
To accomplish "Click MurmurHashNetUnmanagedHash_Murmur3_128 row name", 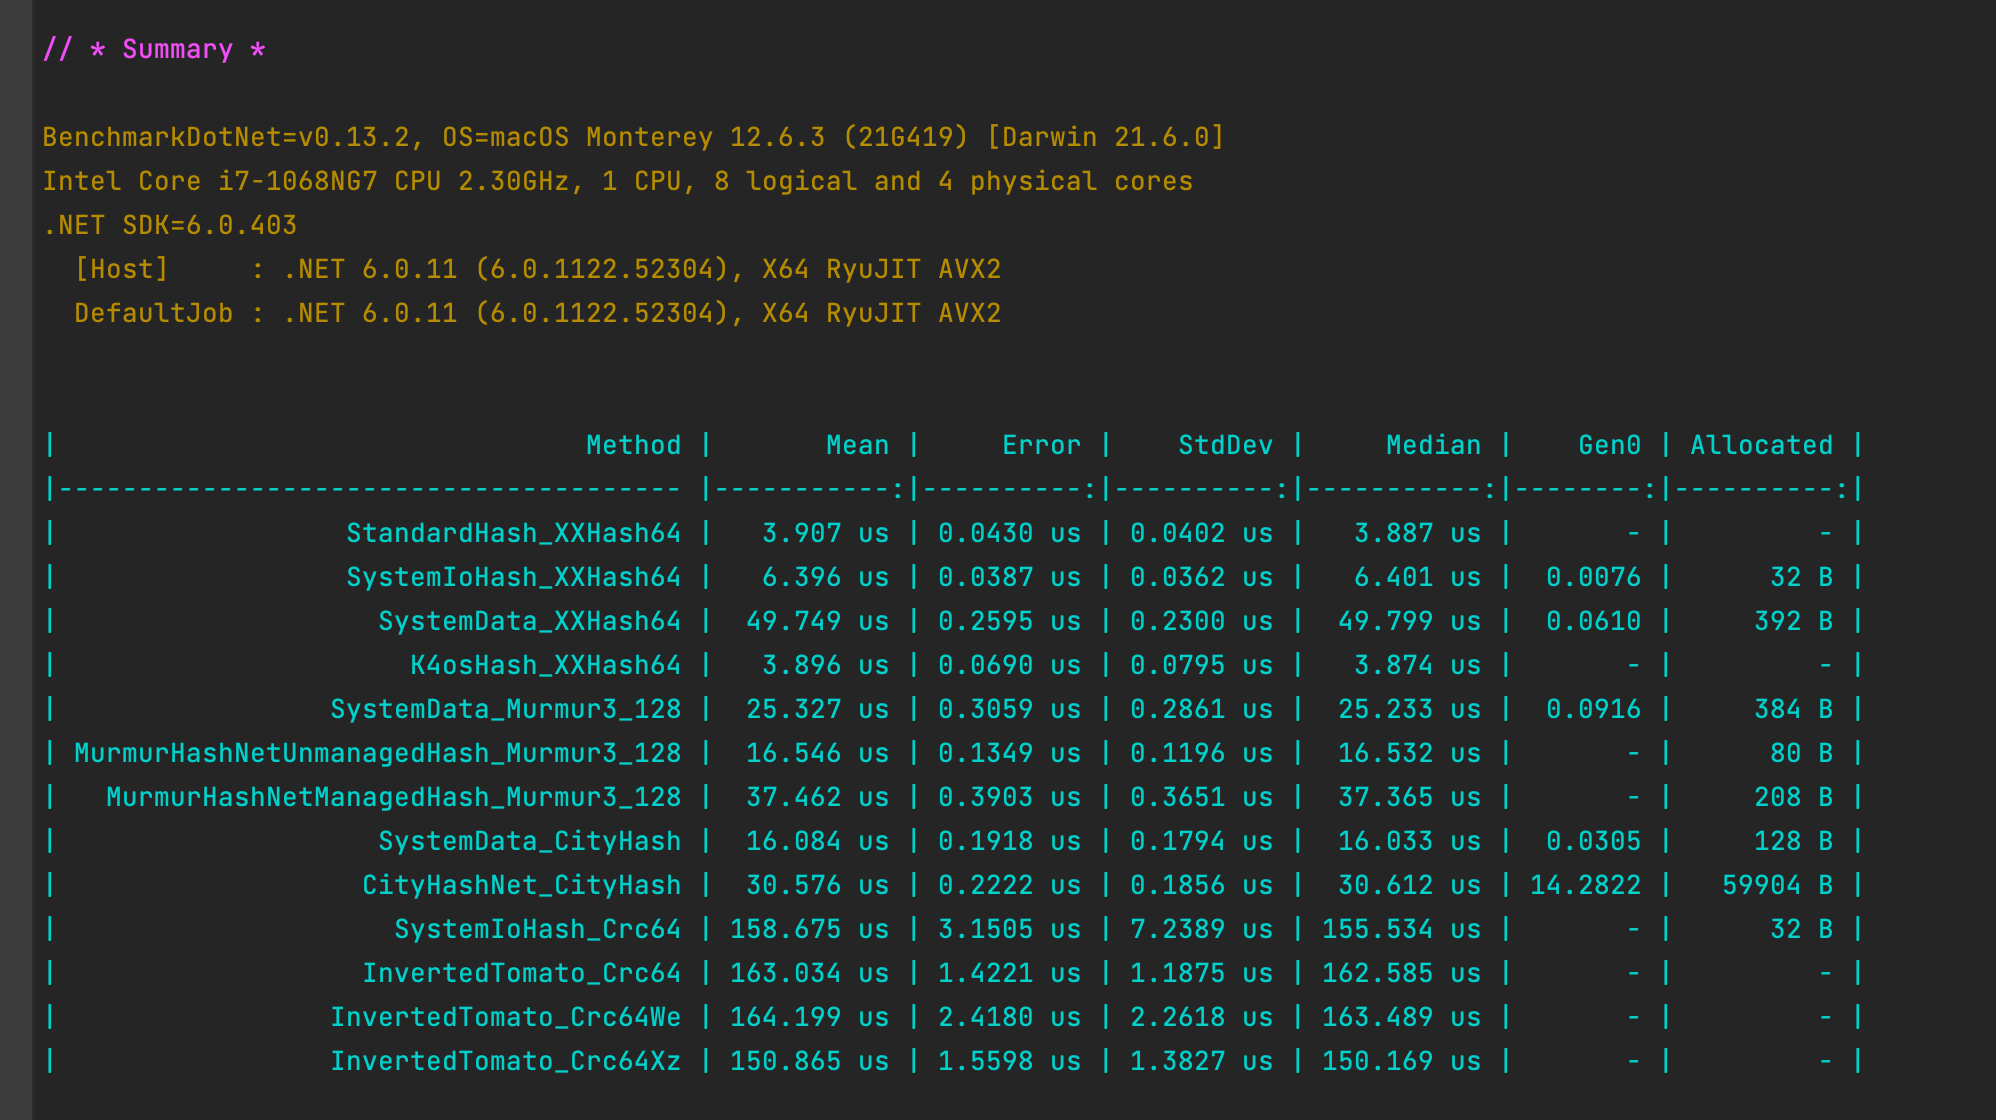I will tap(377, 754).
